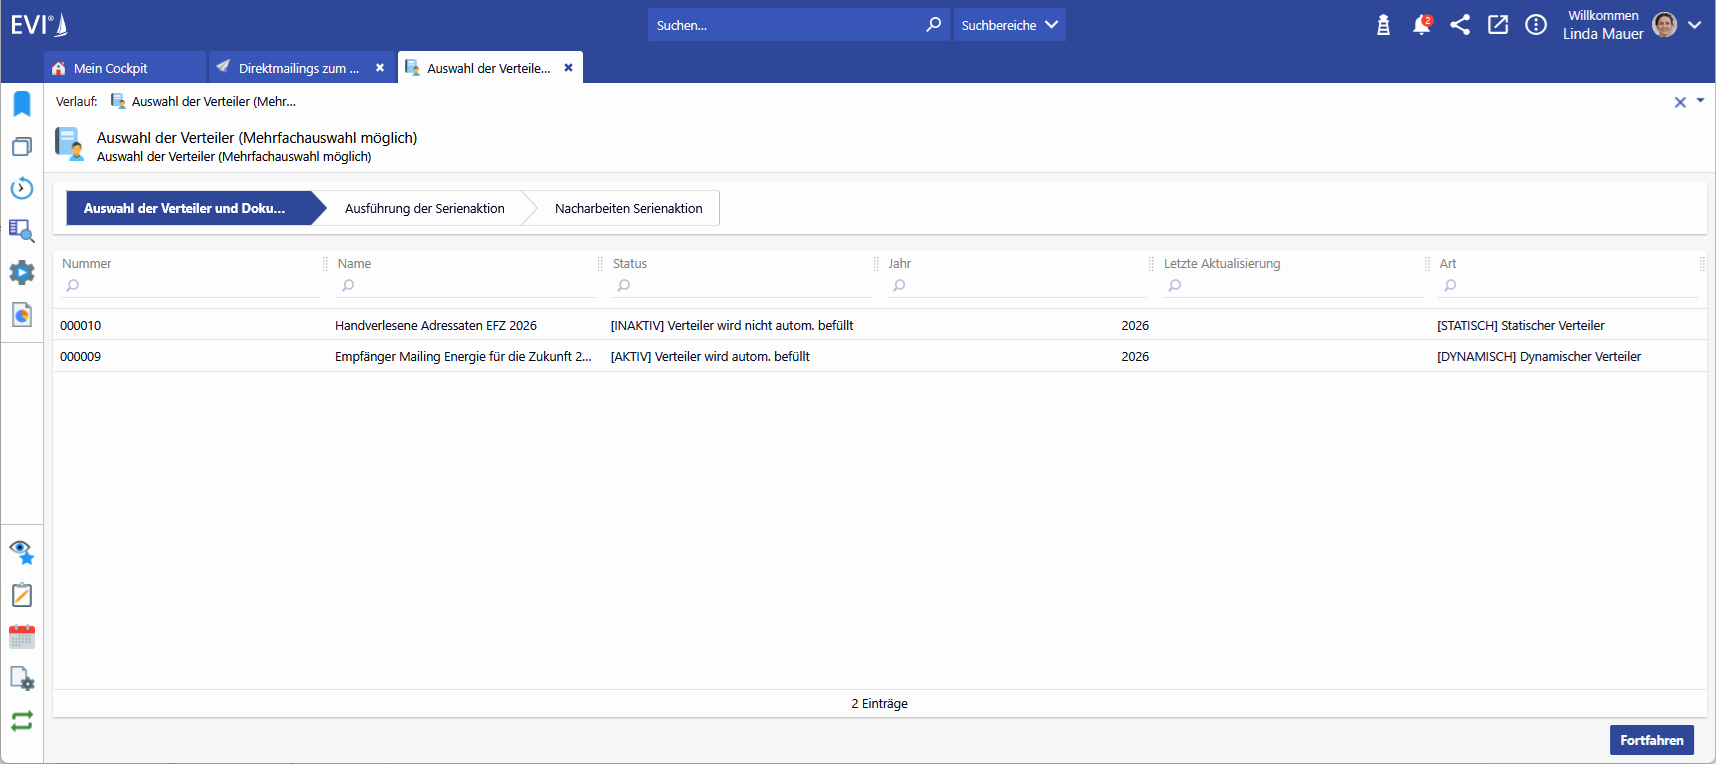The width and height of the screenshot is (1716, 764).
Task: Switch to the Mein Cockpit tab
Action: 111,68
